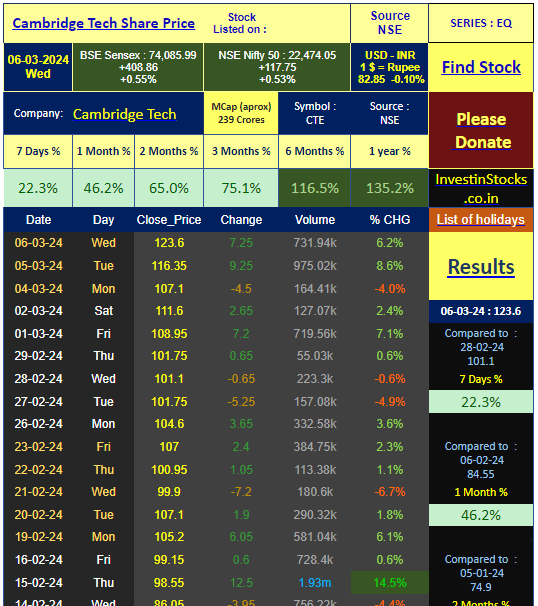Click the BSE Sensex 74,085.99 cell
The height and width of the screenshot is (606, 538).
coord(138,67)
